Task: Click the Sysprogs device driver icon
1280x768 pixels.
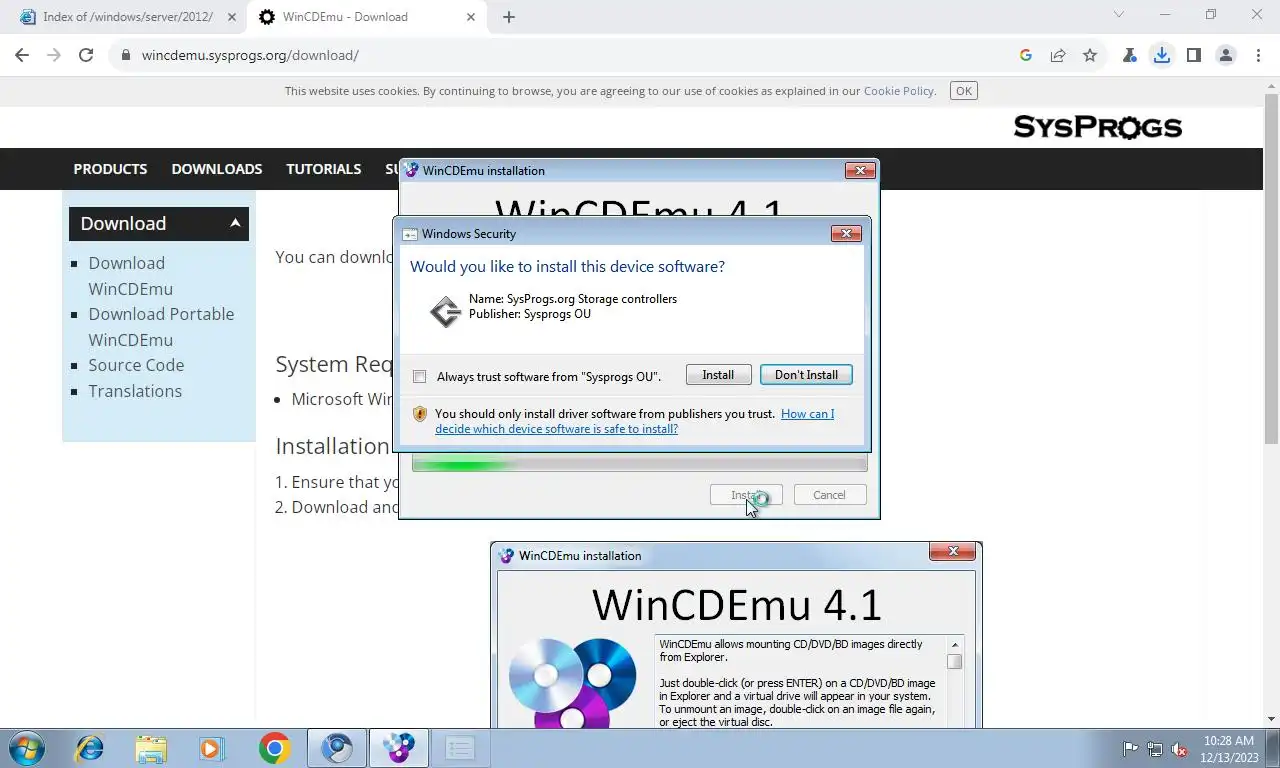Action: point(445,311)
